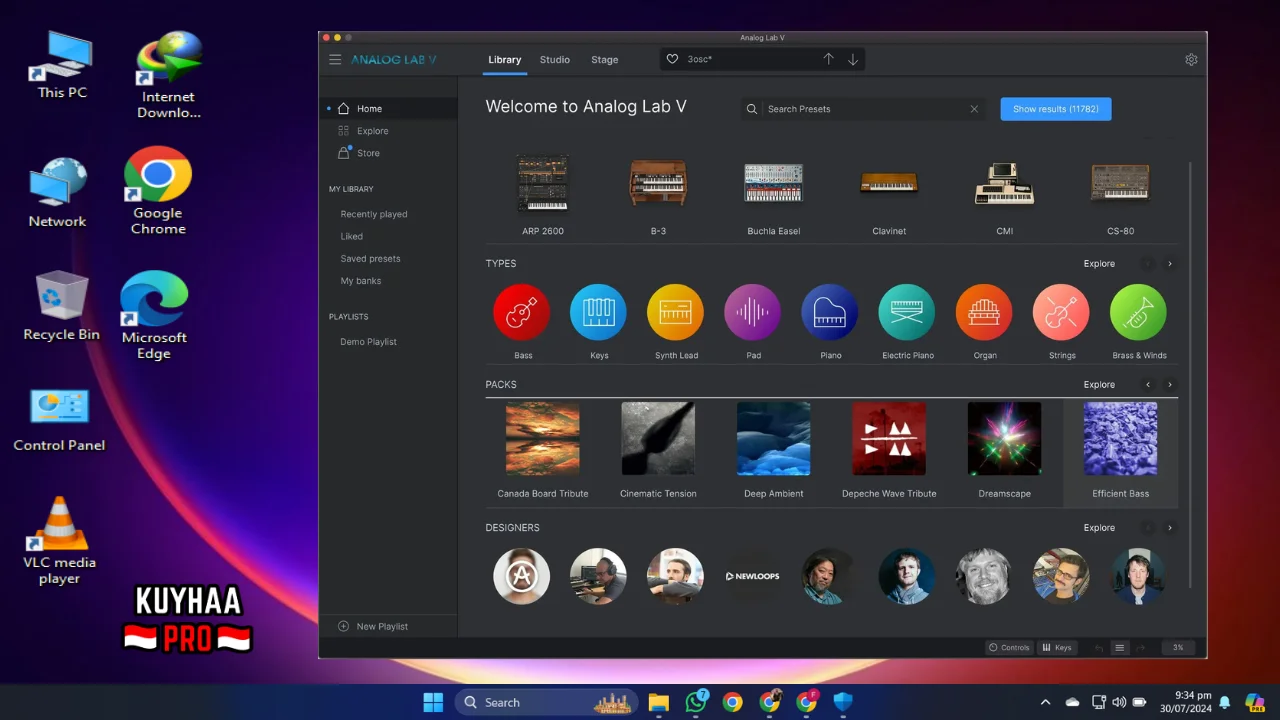Choose the Synth Lead type icon
The width and height of the screenshot is (1280, 720).
tap(676, 312)
